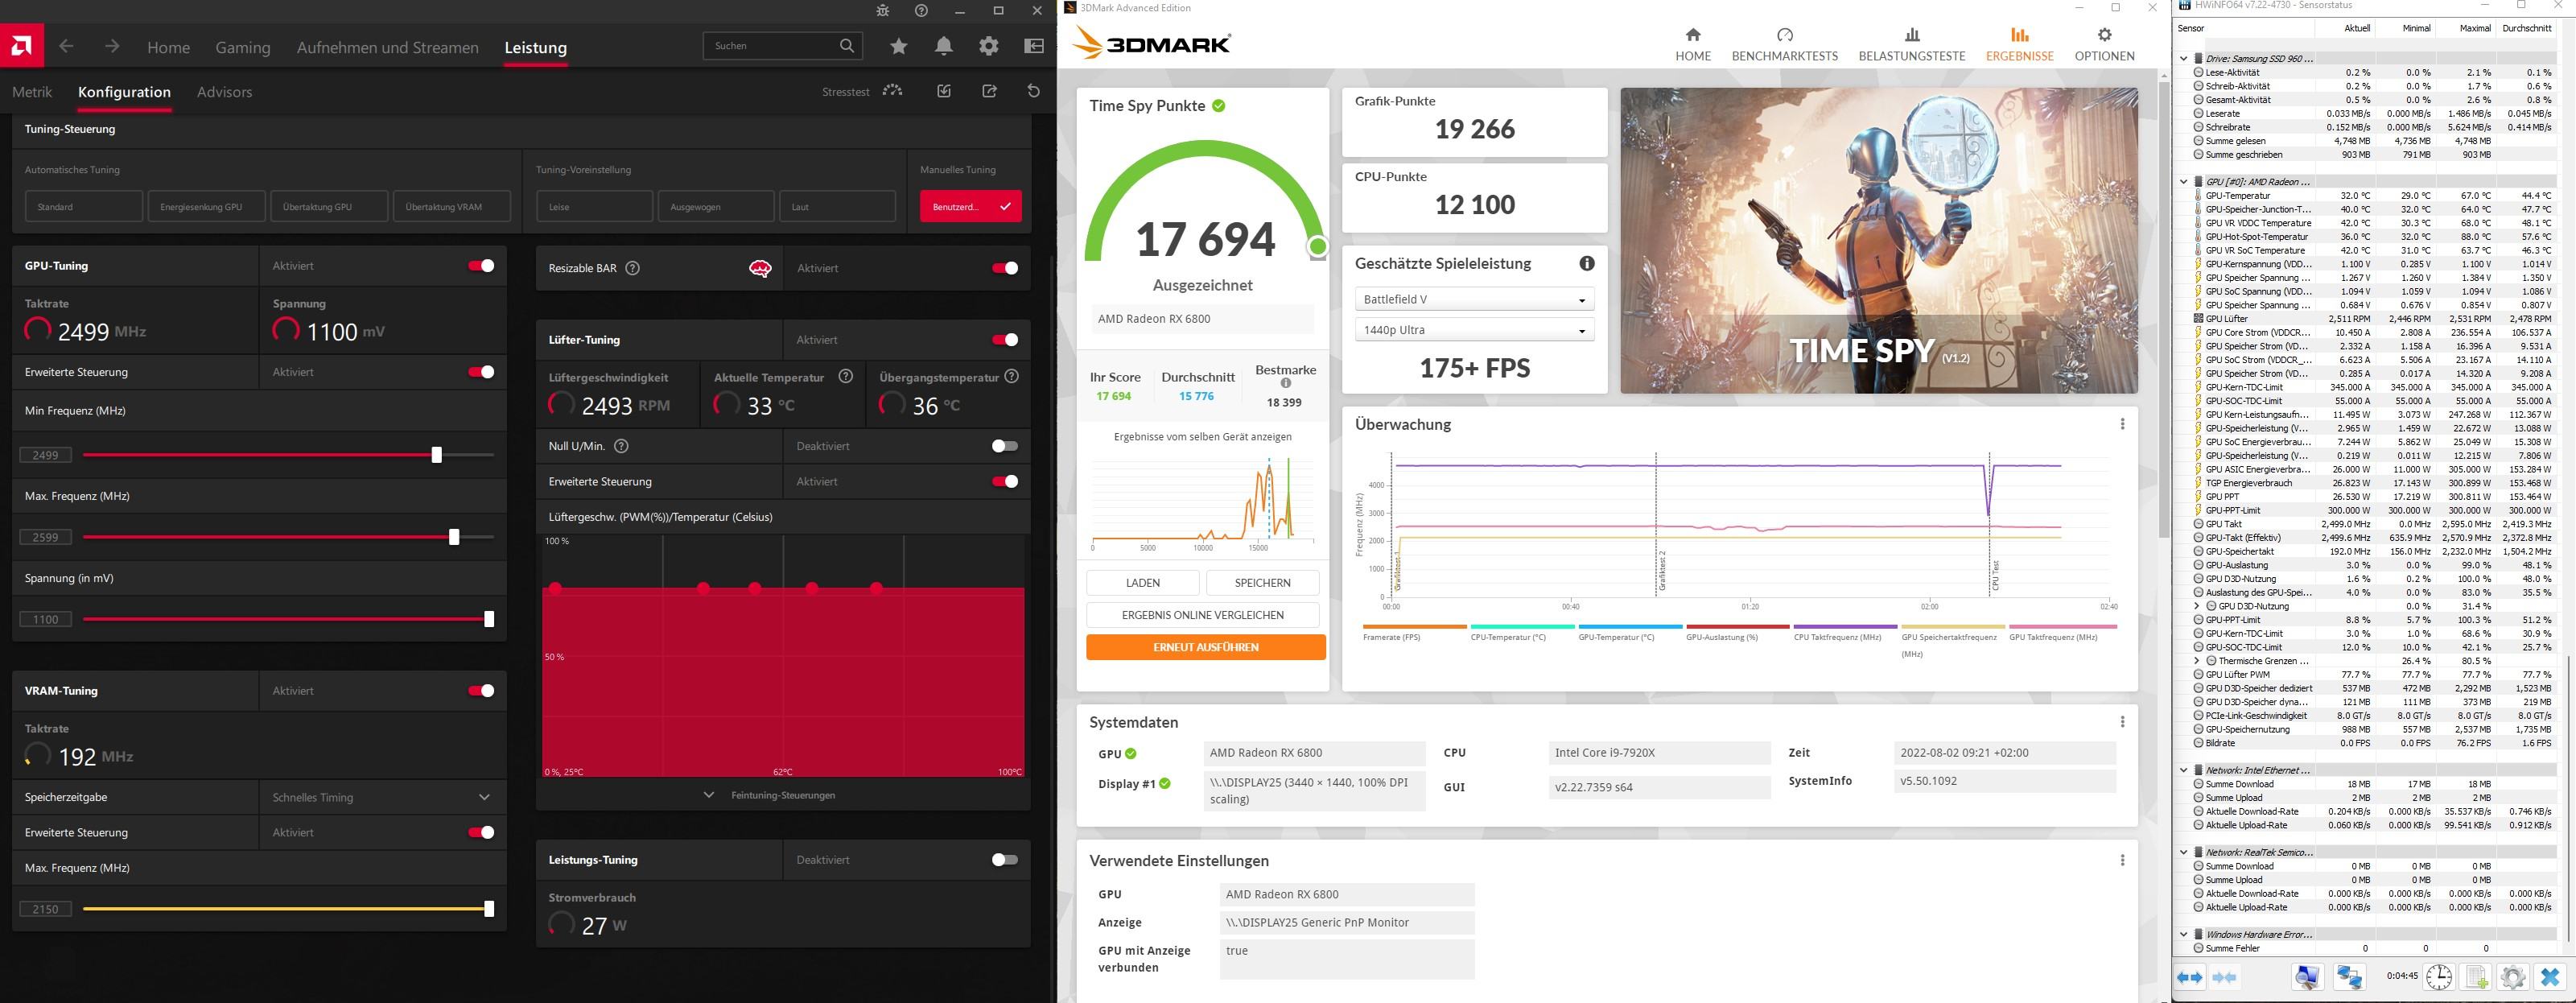The width and height of the screenshot is (2576, 1003).
Task: Click the Max. Frequenz GPU slider handle
Action: click(x=454, y=537)
